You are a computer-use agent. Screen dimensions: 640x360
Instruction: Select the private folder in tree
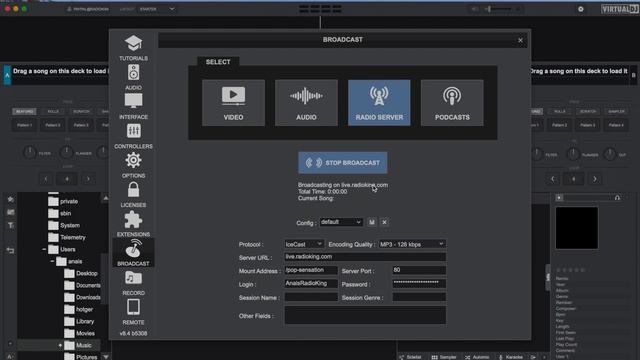point(63,201)
